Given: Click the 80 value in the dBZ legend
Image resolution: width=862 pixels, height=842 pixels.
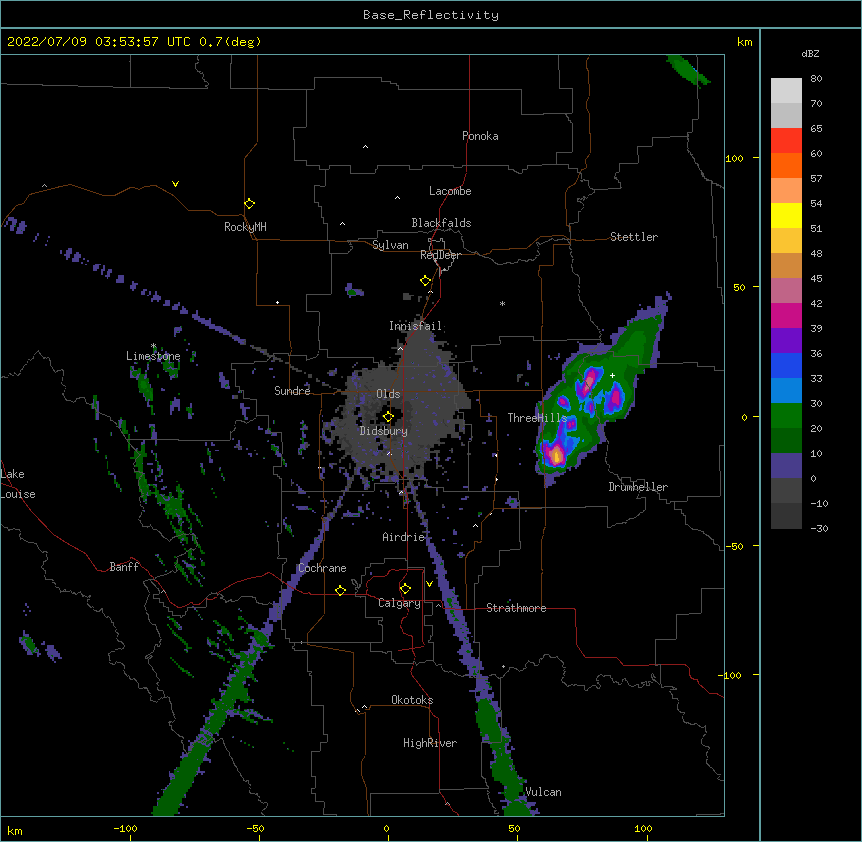Looking at the screenshot, I should (x=816, y=79).
